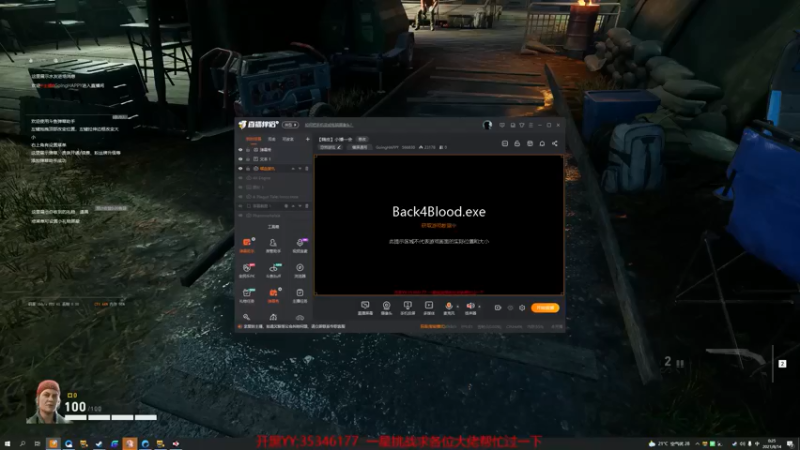Toggle the eye on the second source row
This screenshot has height=450, width=800.
point(240,159)
